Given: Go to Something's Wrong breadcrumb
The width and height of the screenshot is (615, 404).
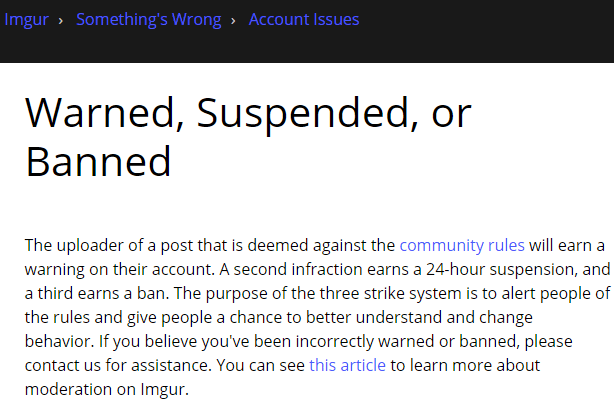Looking at the screenshot, I should click(149, 20).
